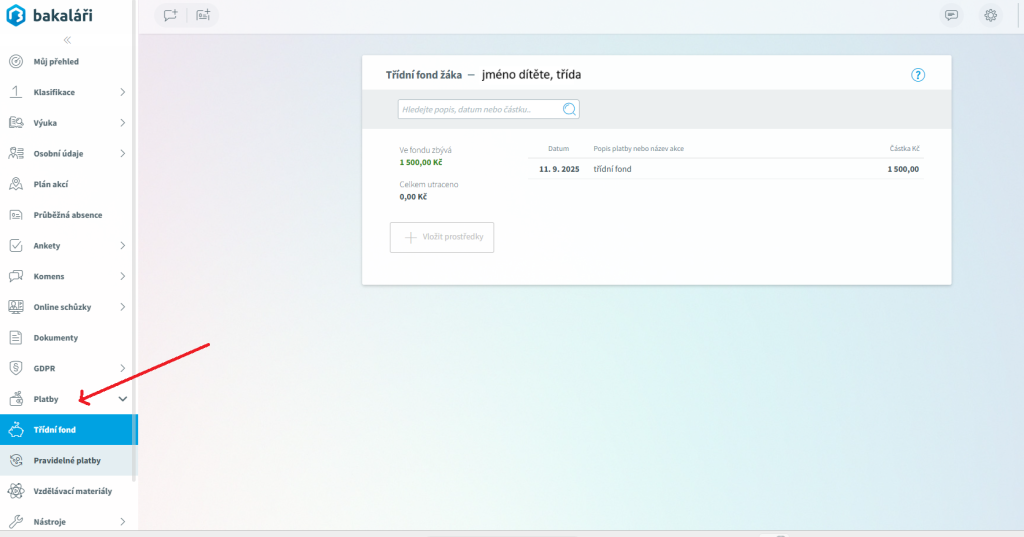
Task: Click the payment search input field
Action: click(x=478, y=109)
